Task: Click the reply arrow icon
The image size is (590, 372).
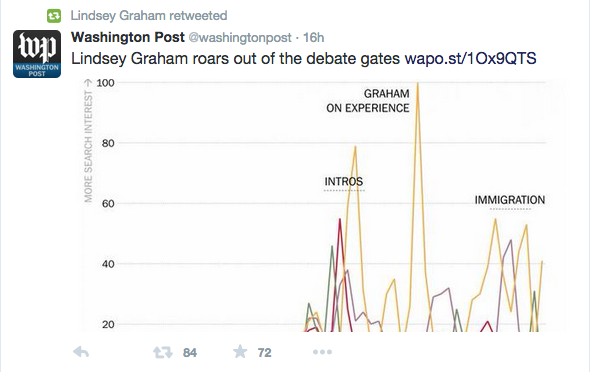Action: coord(81,352)
